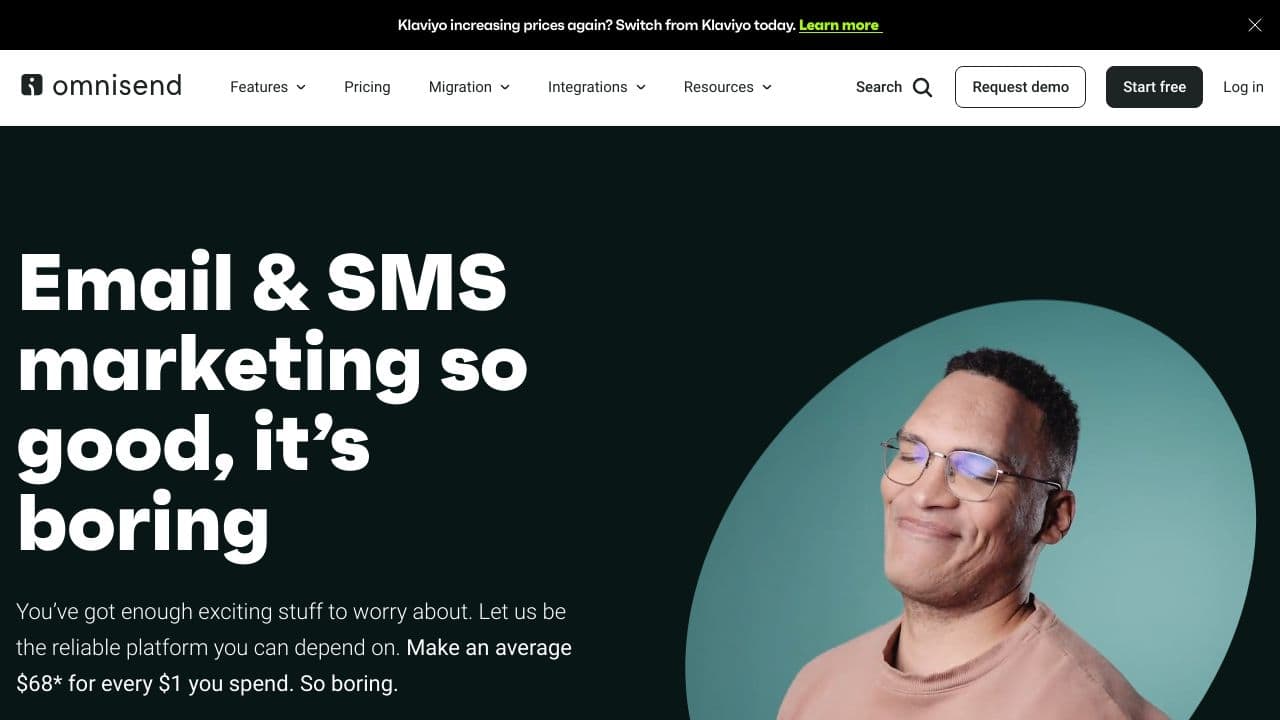Expand the Resources chevron arrow
Image resolution: width=1280 pixels, height=720 pixels.
click(767, 87)
